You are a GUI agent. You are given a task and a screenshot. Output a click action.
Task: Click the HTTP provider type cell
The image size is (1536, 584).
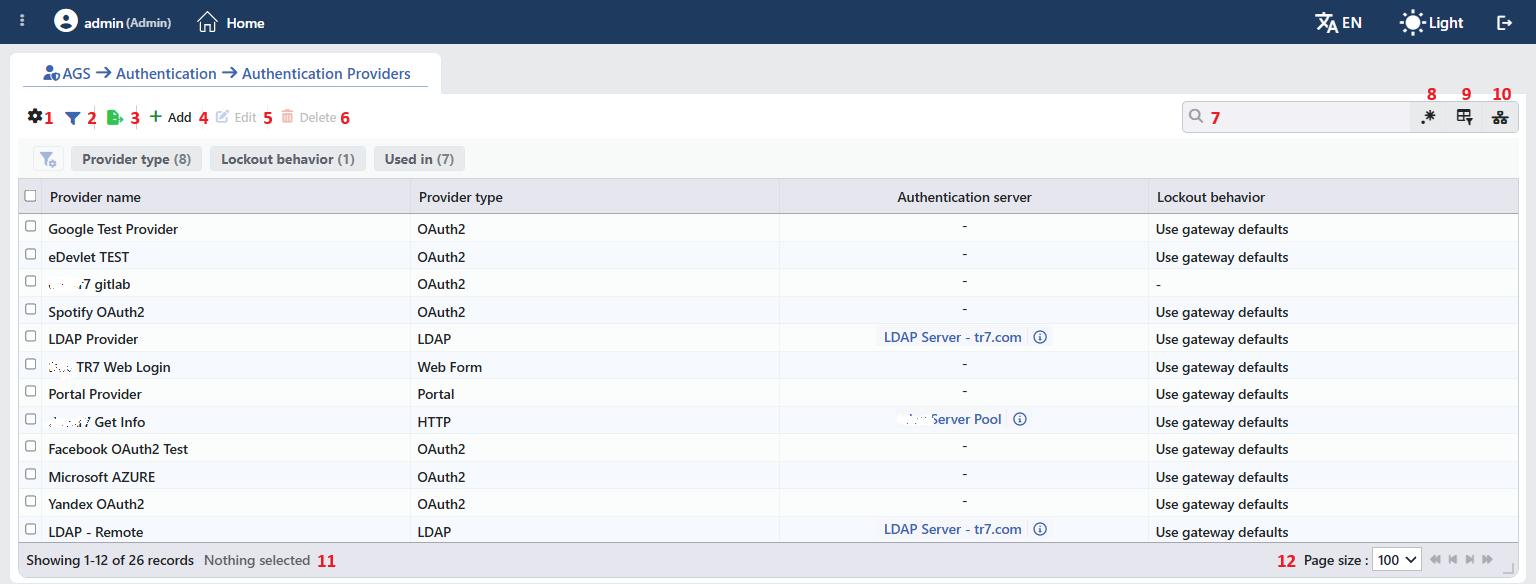point(434,422)
